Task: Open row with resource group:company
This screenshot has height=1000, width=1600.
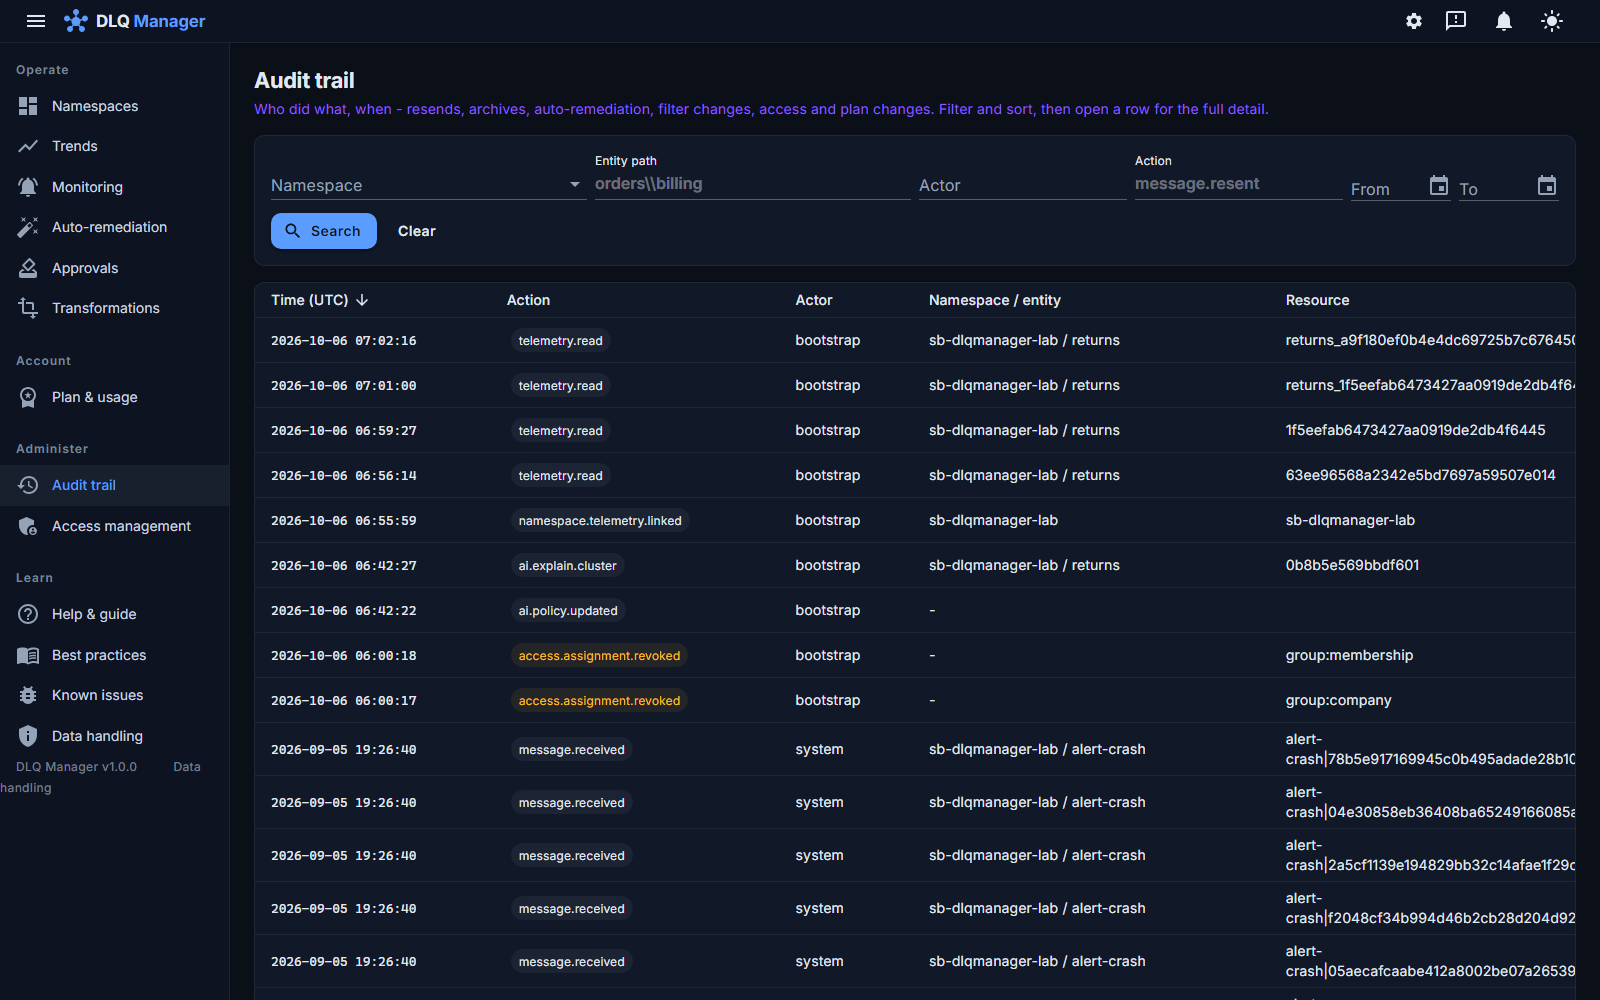Action: click(x=915, y=700)
